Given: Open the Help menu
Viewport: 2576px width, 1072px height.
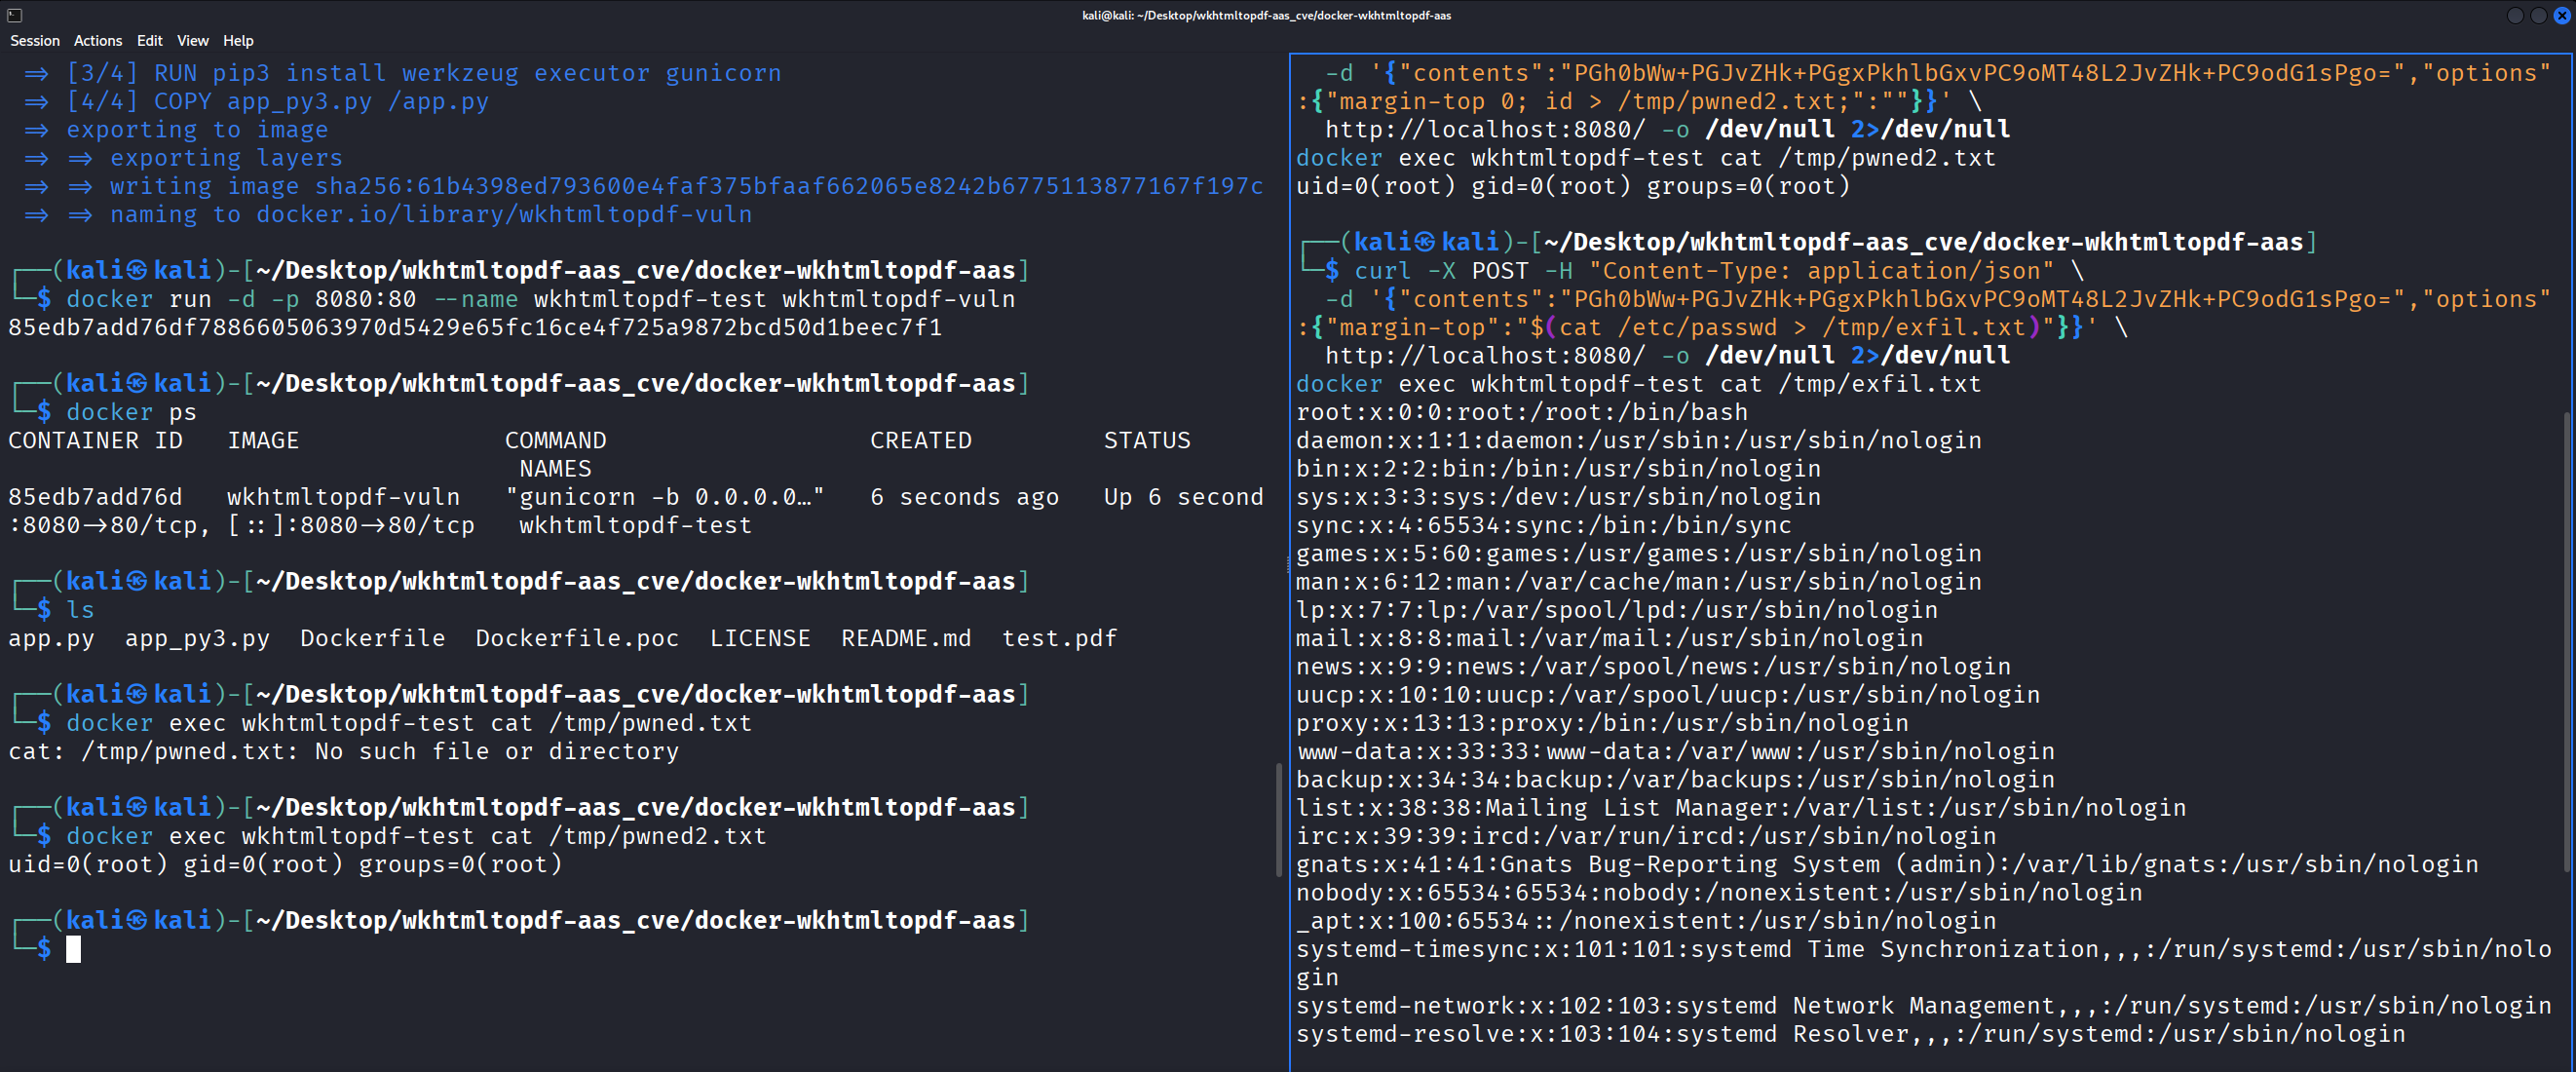Looking at the screenshot, I should pos(238,41).
